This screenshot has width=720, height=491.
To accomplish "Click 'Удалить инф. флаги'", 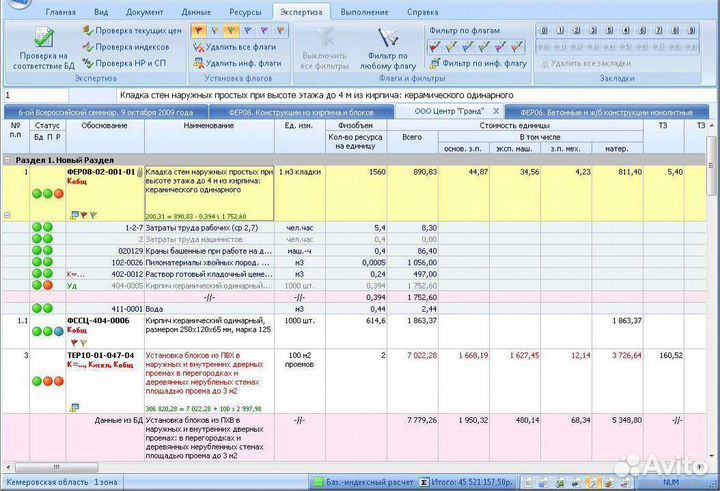I will pos(234,62).
